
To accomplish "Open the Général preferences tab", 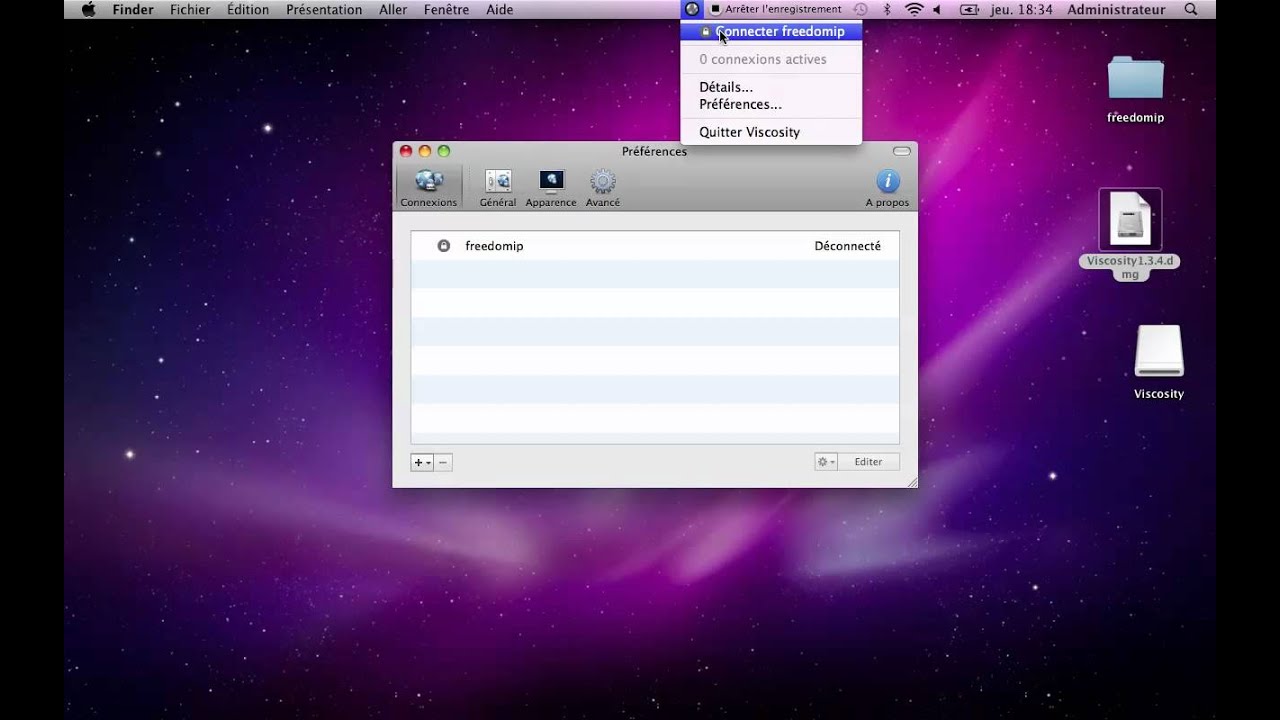I will (x=497, y=188).
